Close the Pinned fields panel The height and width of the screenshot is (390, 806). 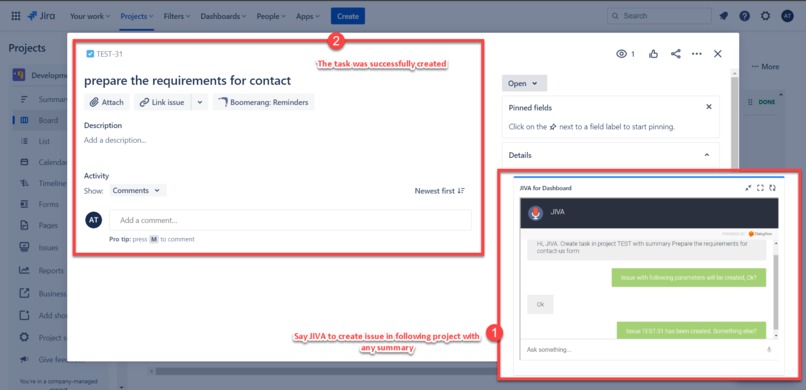(x=709, y=107)
